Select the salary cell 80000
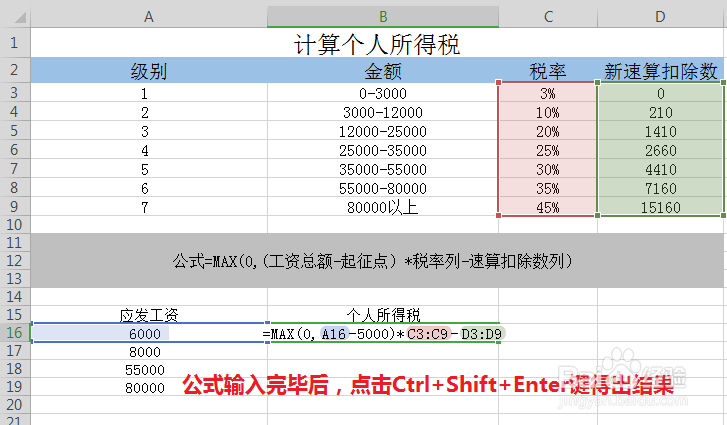Screen dimensions: 727x425 149,387
